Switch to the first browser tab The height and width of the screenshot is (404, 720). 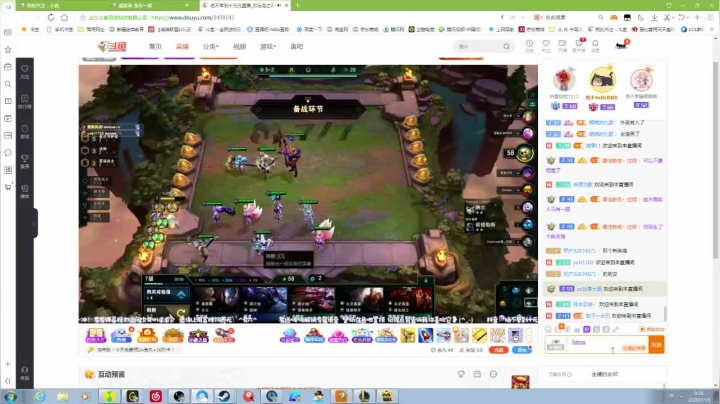click(60, 5)
